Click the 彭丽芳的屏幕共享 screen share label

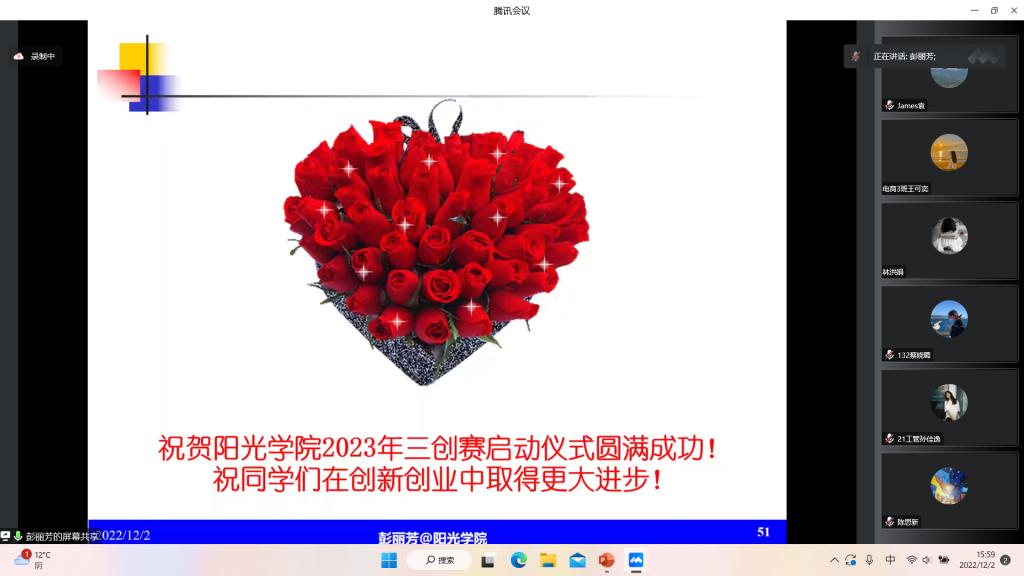click(x=60, y=537)
